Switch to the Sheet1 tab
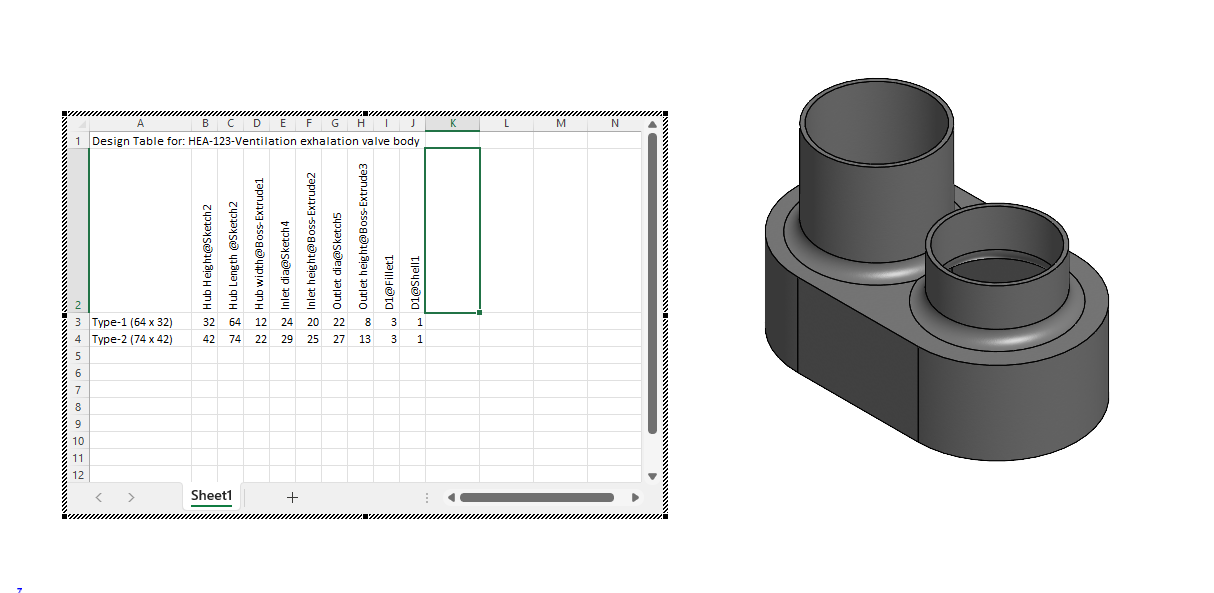This screenshot has width=1214, height=593. click(x=211, y=496)
